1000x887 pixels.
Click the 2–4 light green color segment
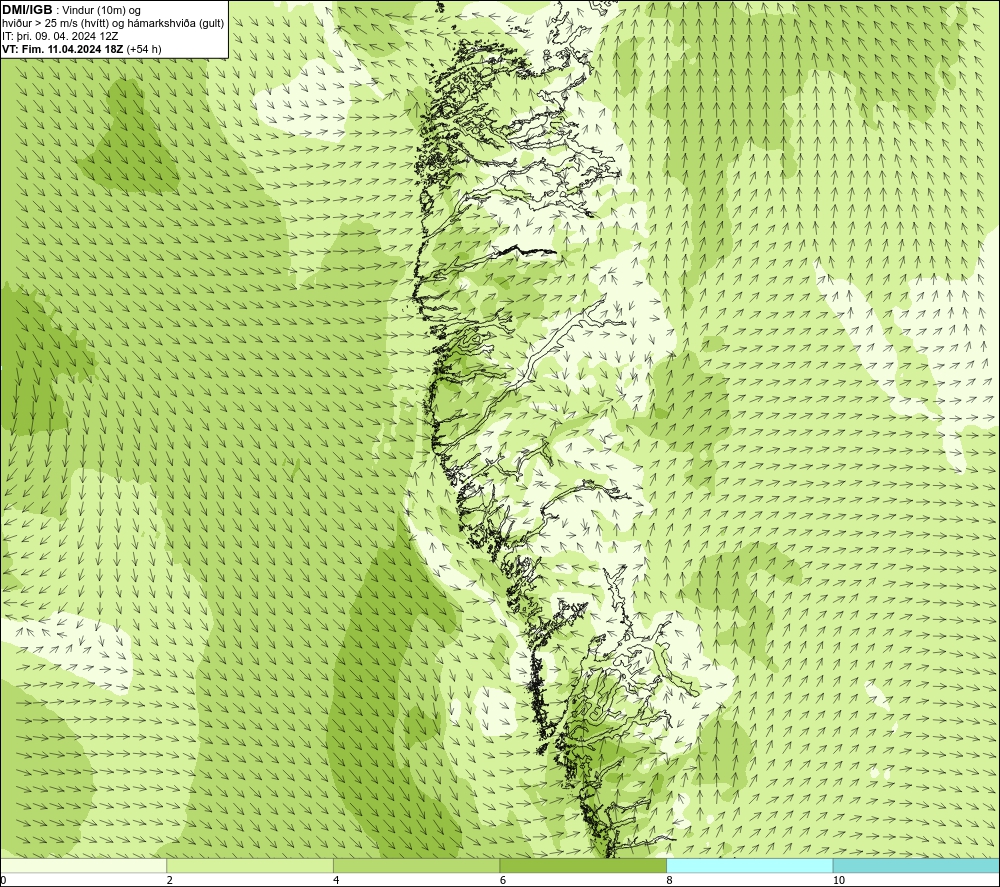pyautogui.click(x=250, y=865)
